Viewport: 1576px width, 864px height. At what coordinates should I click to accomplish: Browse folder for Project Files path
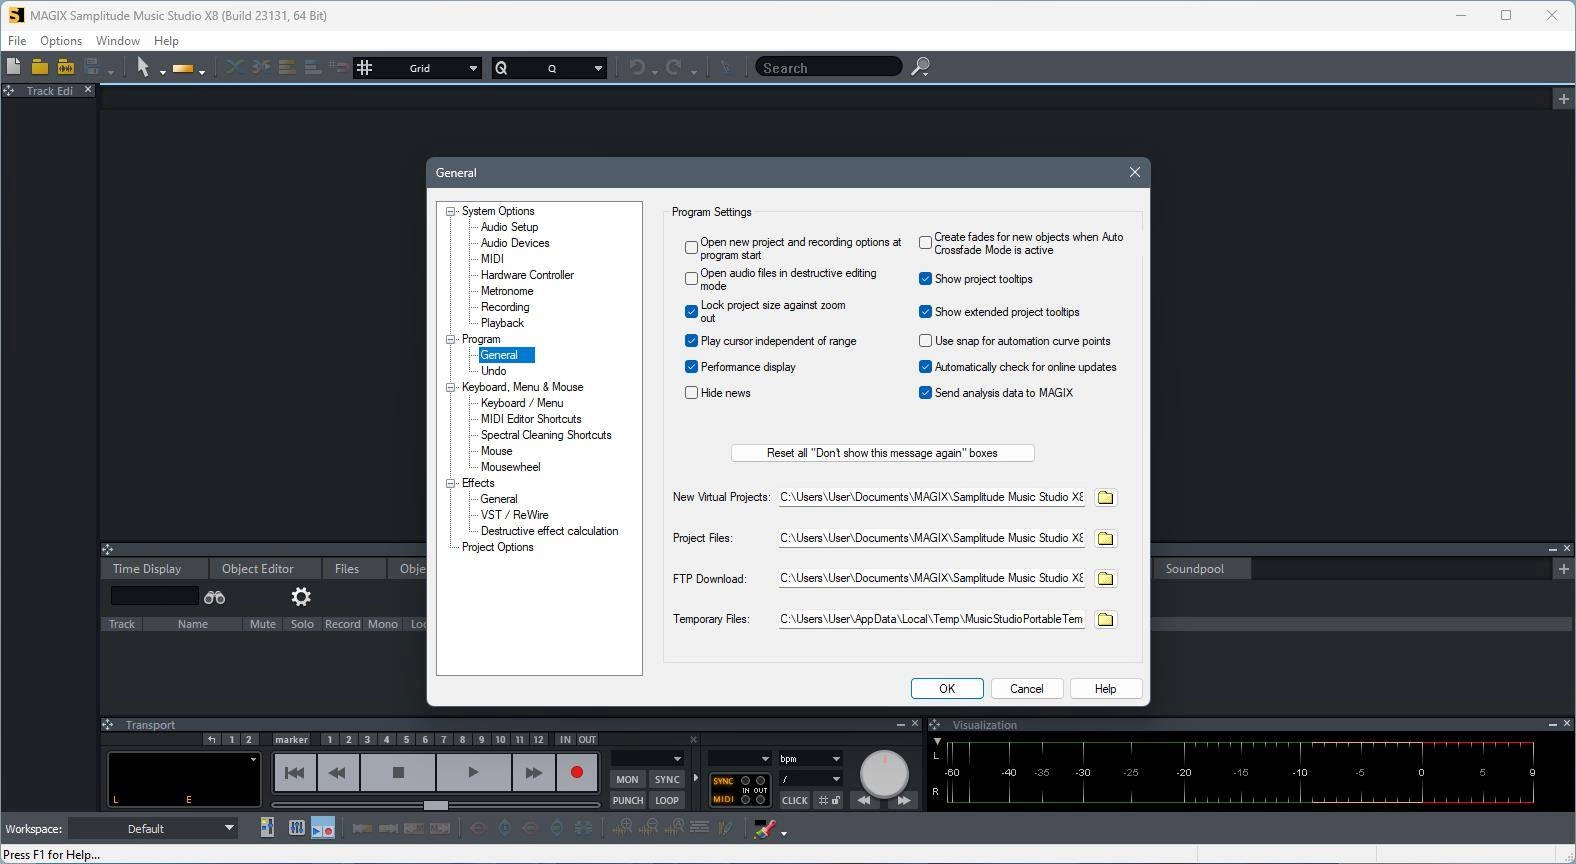click(1105, 538)
